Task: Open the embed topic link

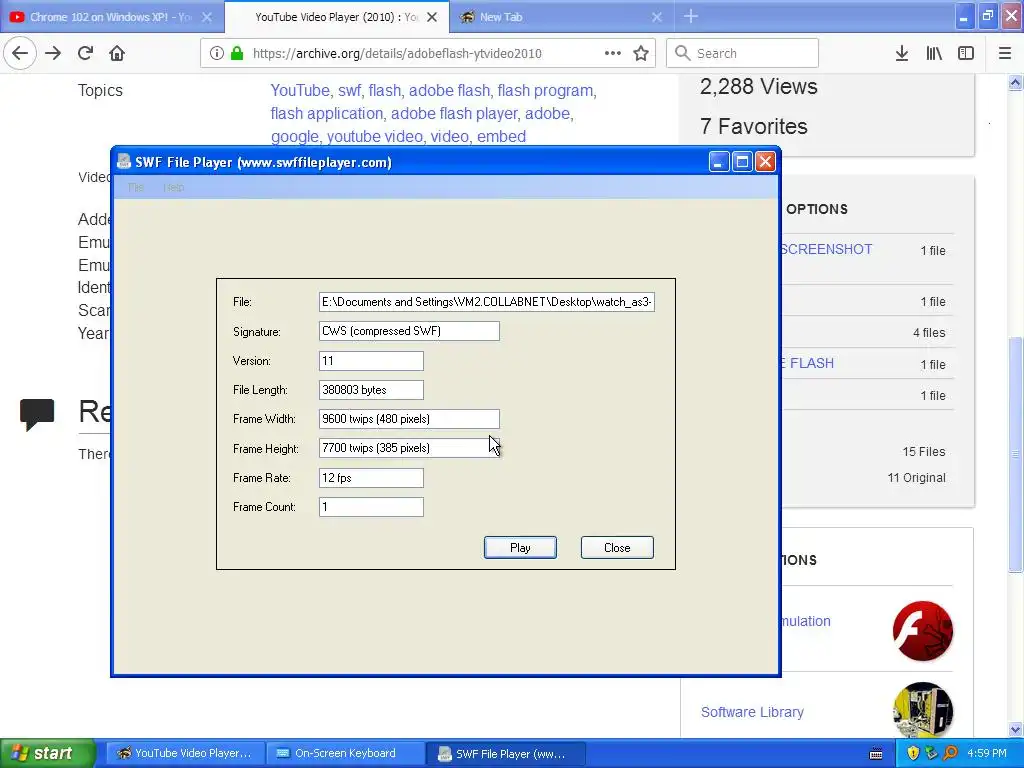Action: [501, 136]
